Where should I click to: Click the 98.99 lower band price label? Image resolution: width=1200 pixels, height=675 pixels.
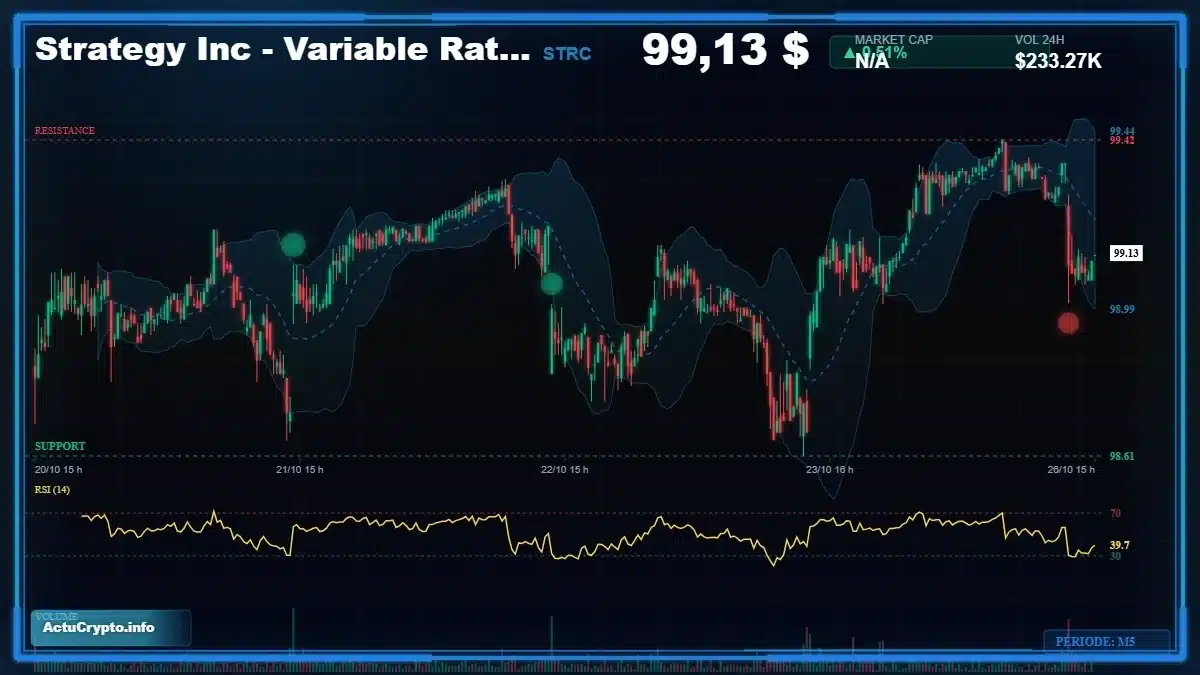(1122, 310)
